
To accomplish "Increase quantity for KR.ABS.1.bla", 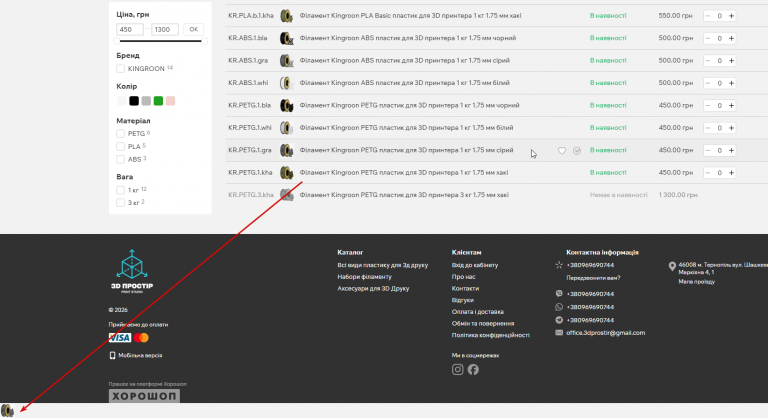I will click(731, 38).
